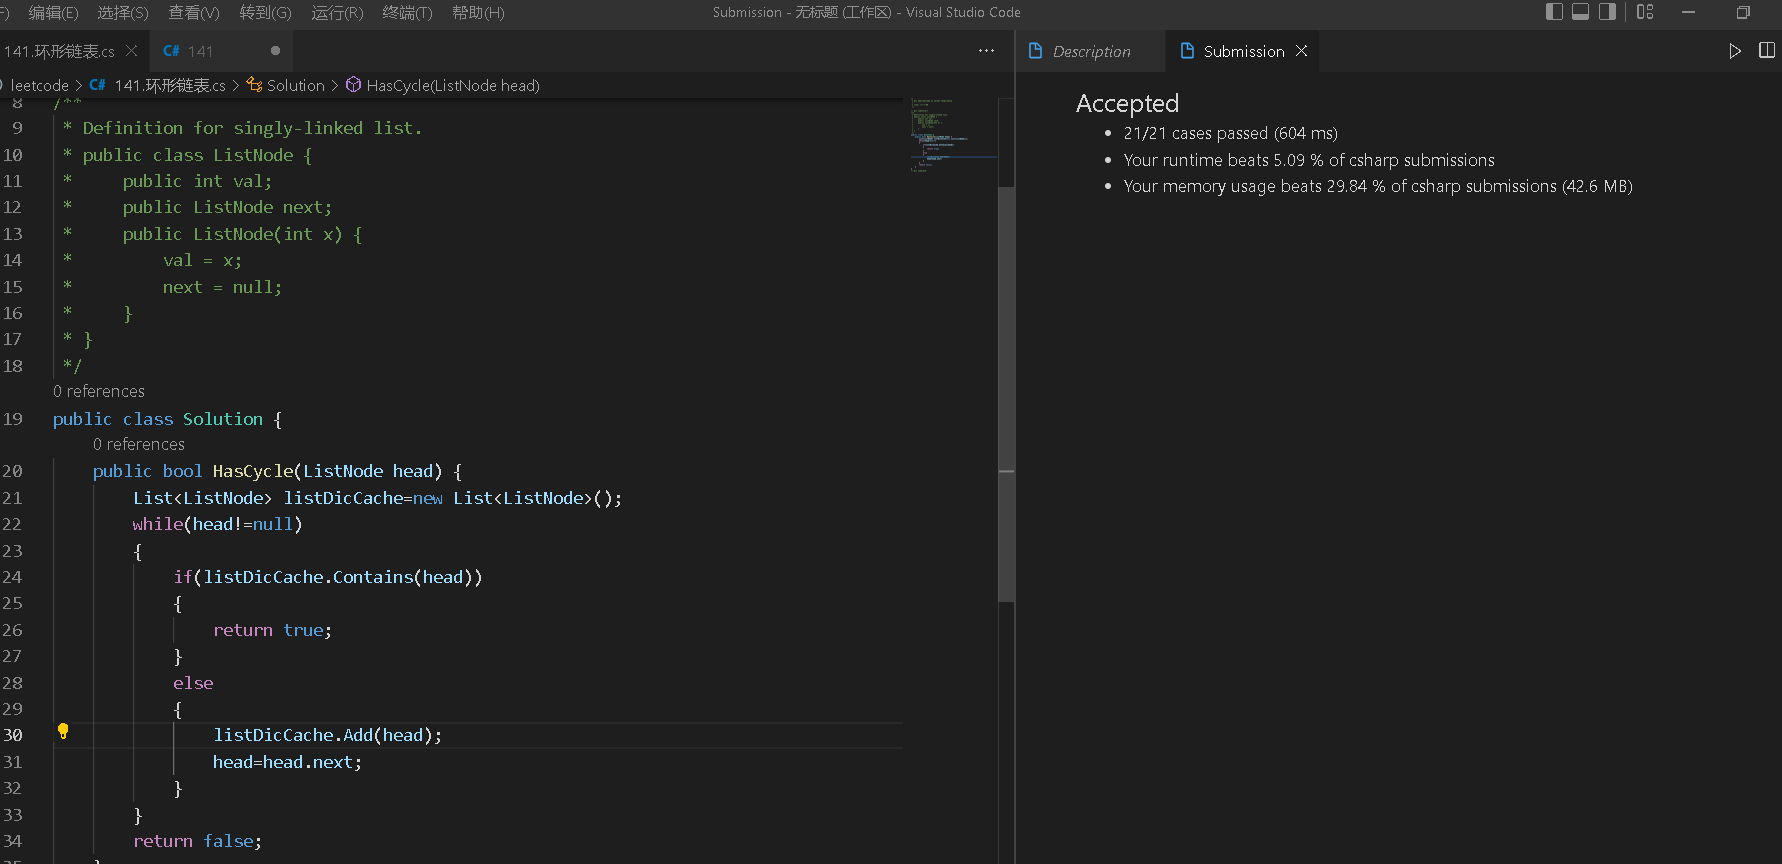Viewport: 1782px width, 864px height.
Task: Open the 终端(T) menu
Action: [408, 12]
